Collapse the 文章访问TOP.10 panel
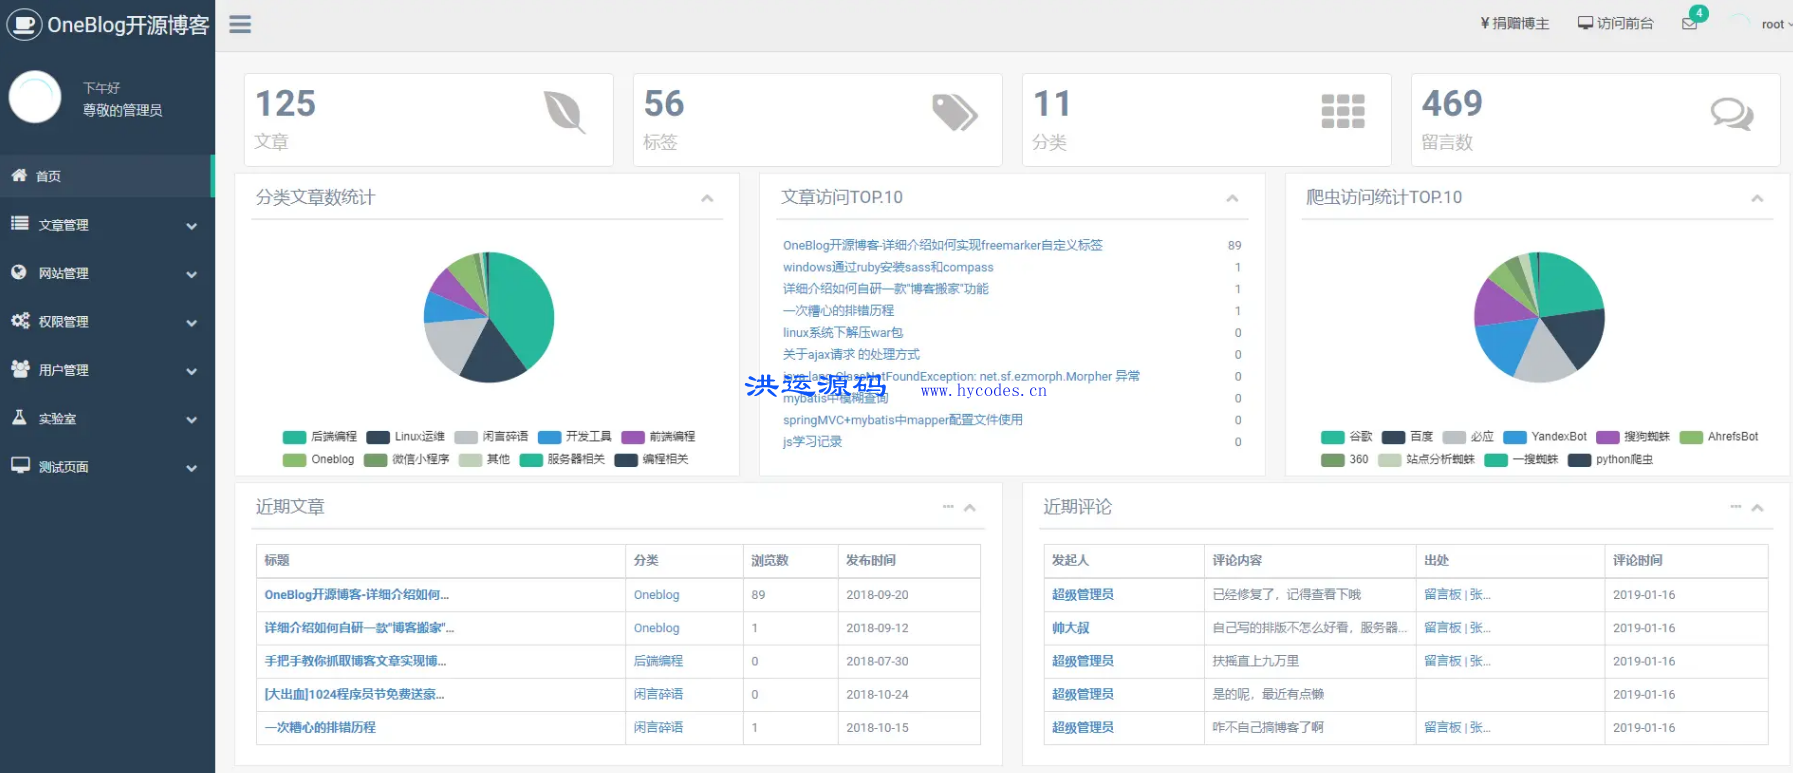This screenshot has height=773, width=1793. (x=1232, y=198)
